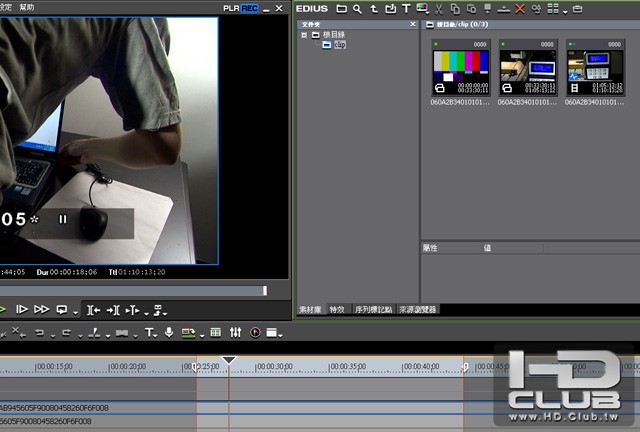This screenshot has width=640, height=432.
Task: Switch to the 序列標記點 tab
Action: (x=373, y=310)
